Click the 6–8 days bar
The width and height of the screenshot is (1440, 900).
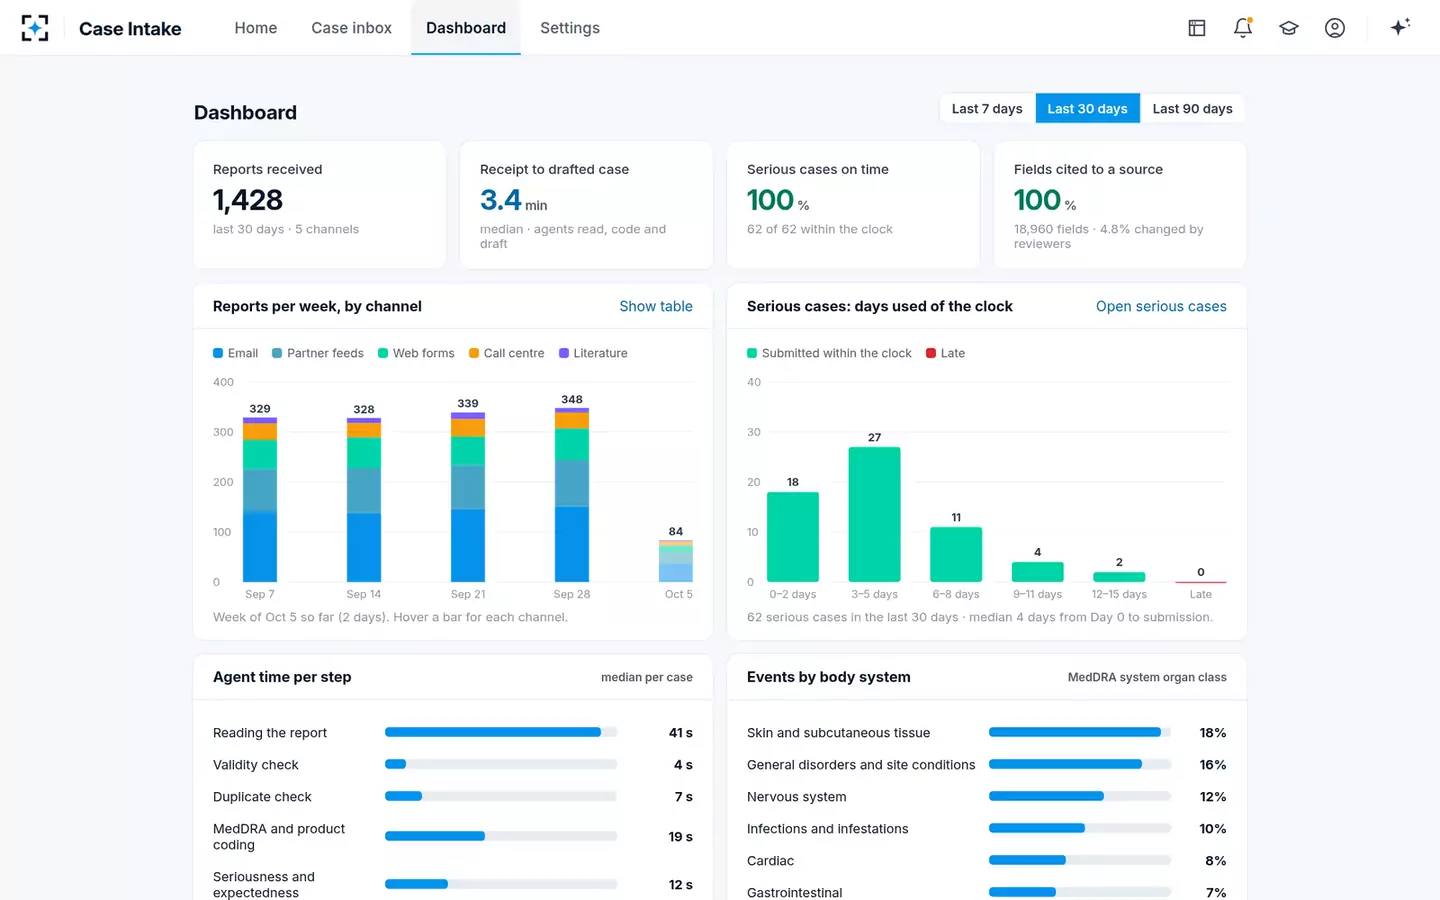tap(956, 554)
